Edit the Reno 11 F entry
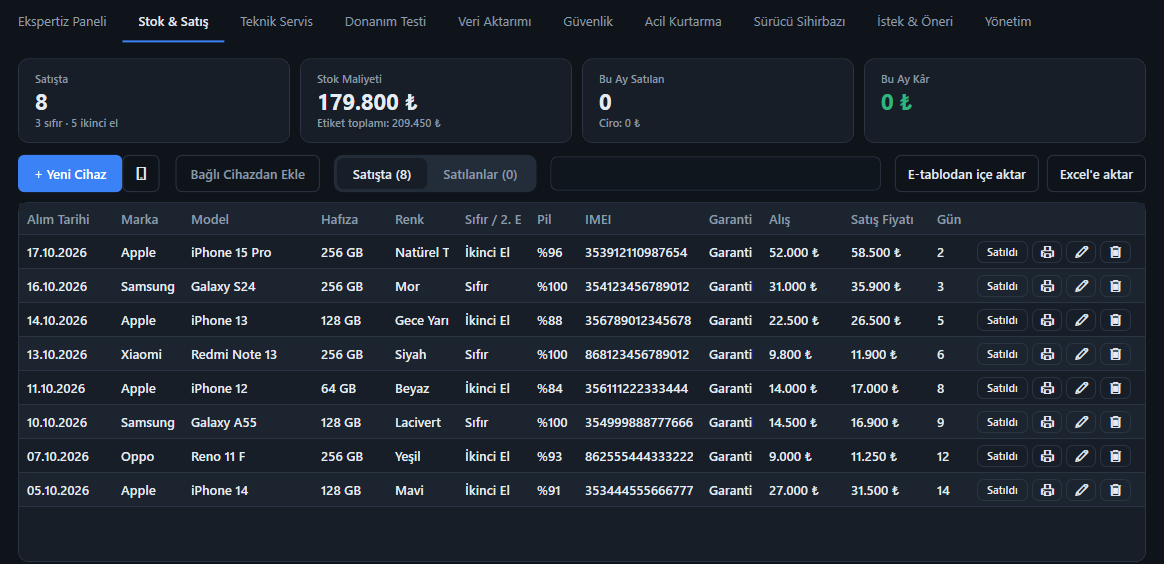Screen dimensions: 1164x564 pyautogui.click(x=1081, y=456)
